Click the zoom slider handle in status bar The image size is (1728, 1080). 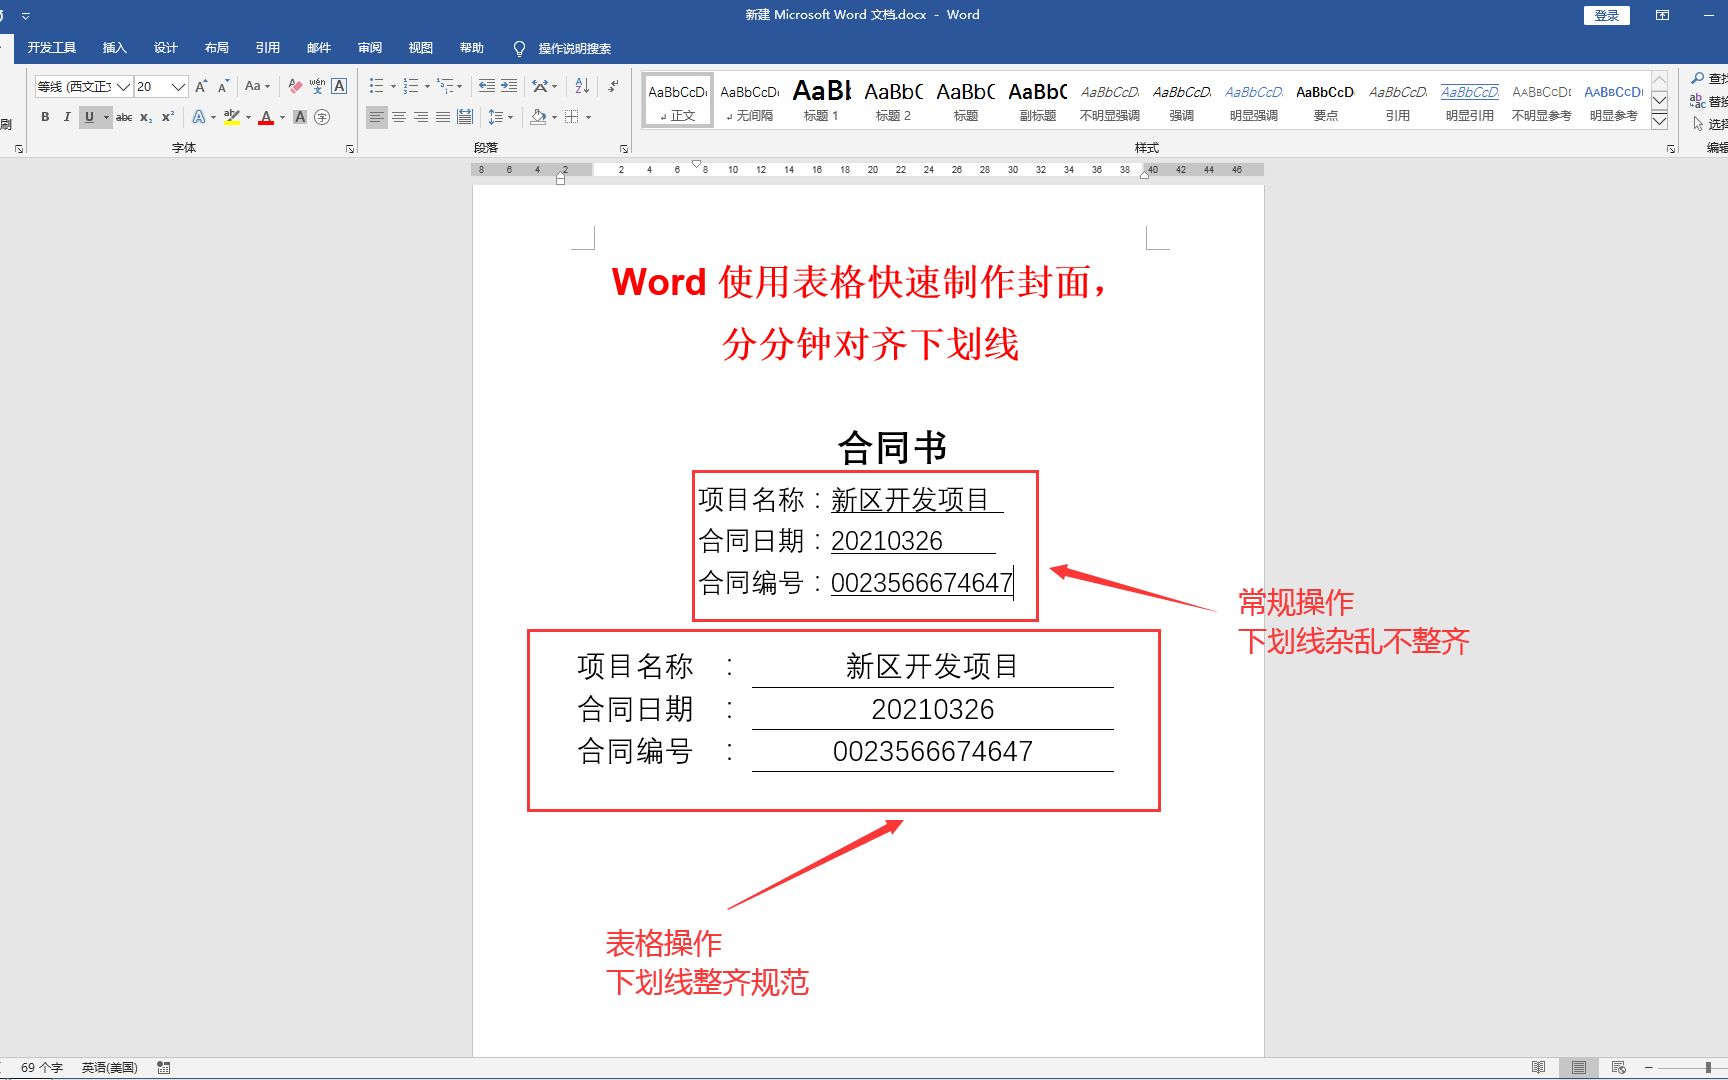tap(1708, 1067)
